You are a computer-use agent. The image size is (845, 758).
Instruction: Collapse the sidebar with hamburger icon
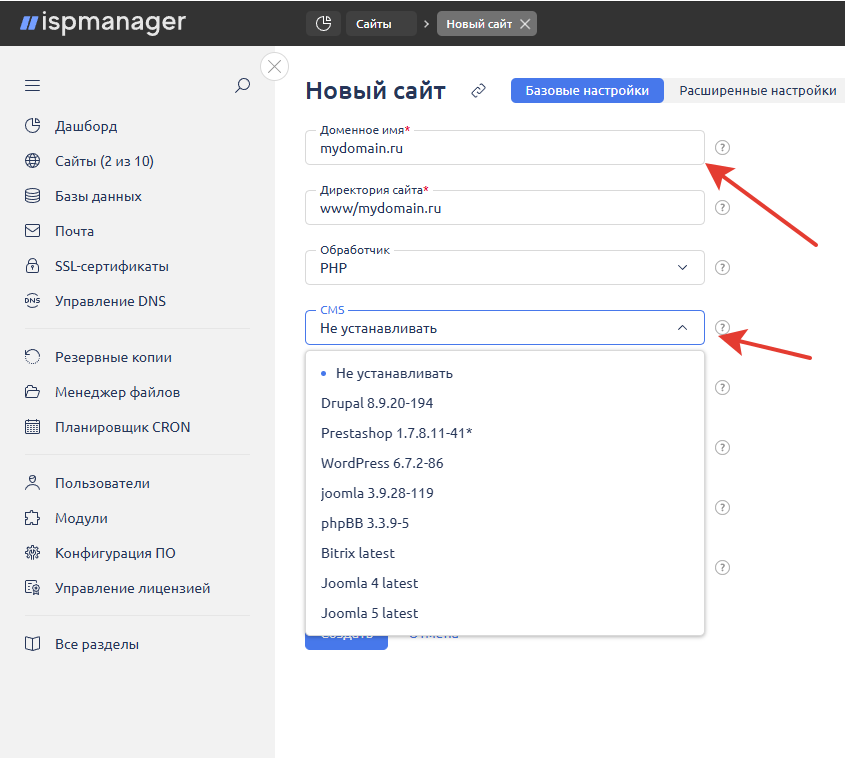pyautogui.click(x=32, y=85)
